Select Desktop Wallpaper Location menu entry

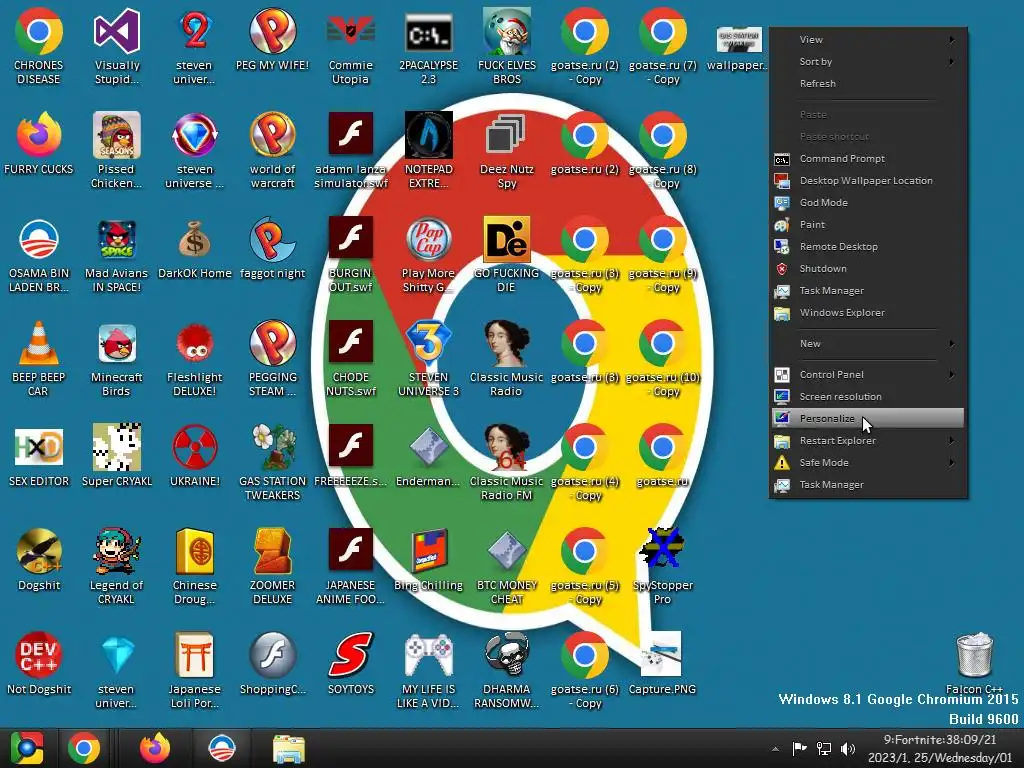point(868,181)
